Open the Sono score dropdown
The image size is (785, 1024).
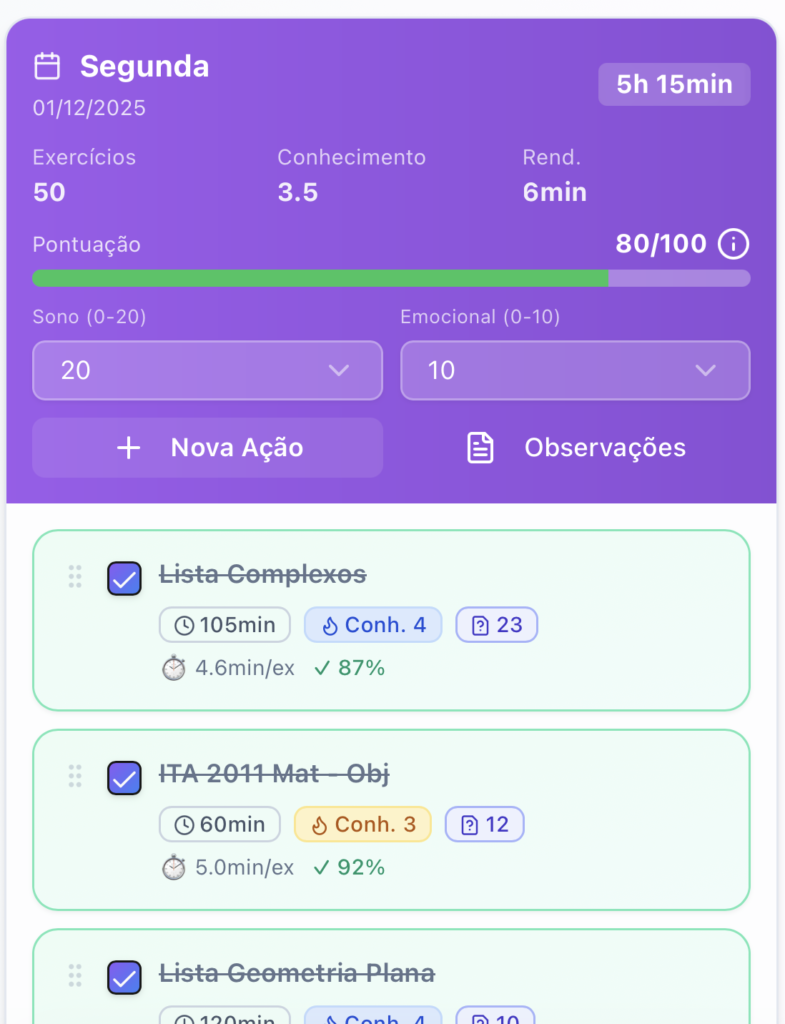pos(207,371)
